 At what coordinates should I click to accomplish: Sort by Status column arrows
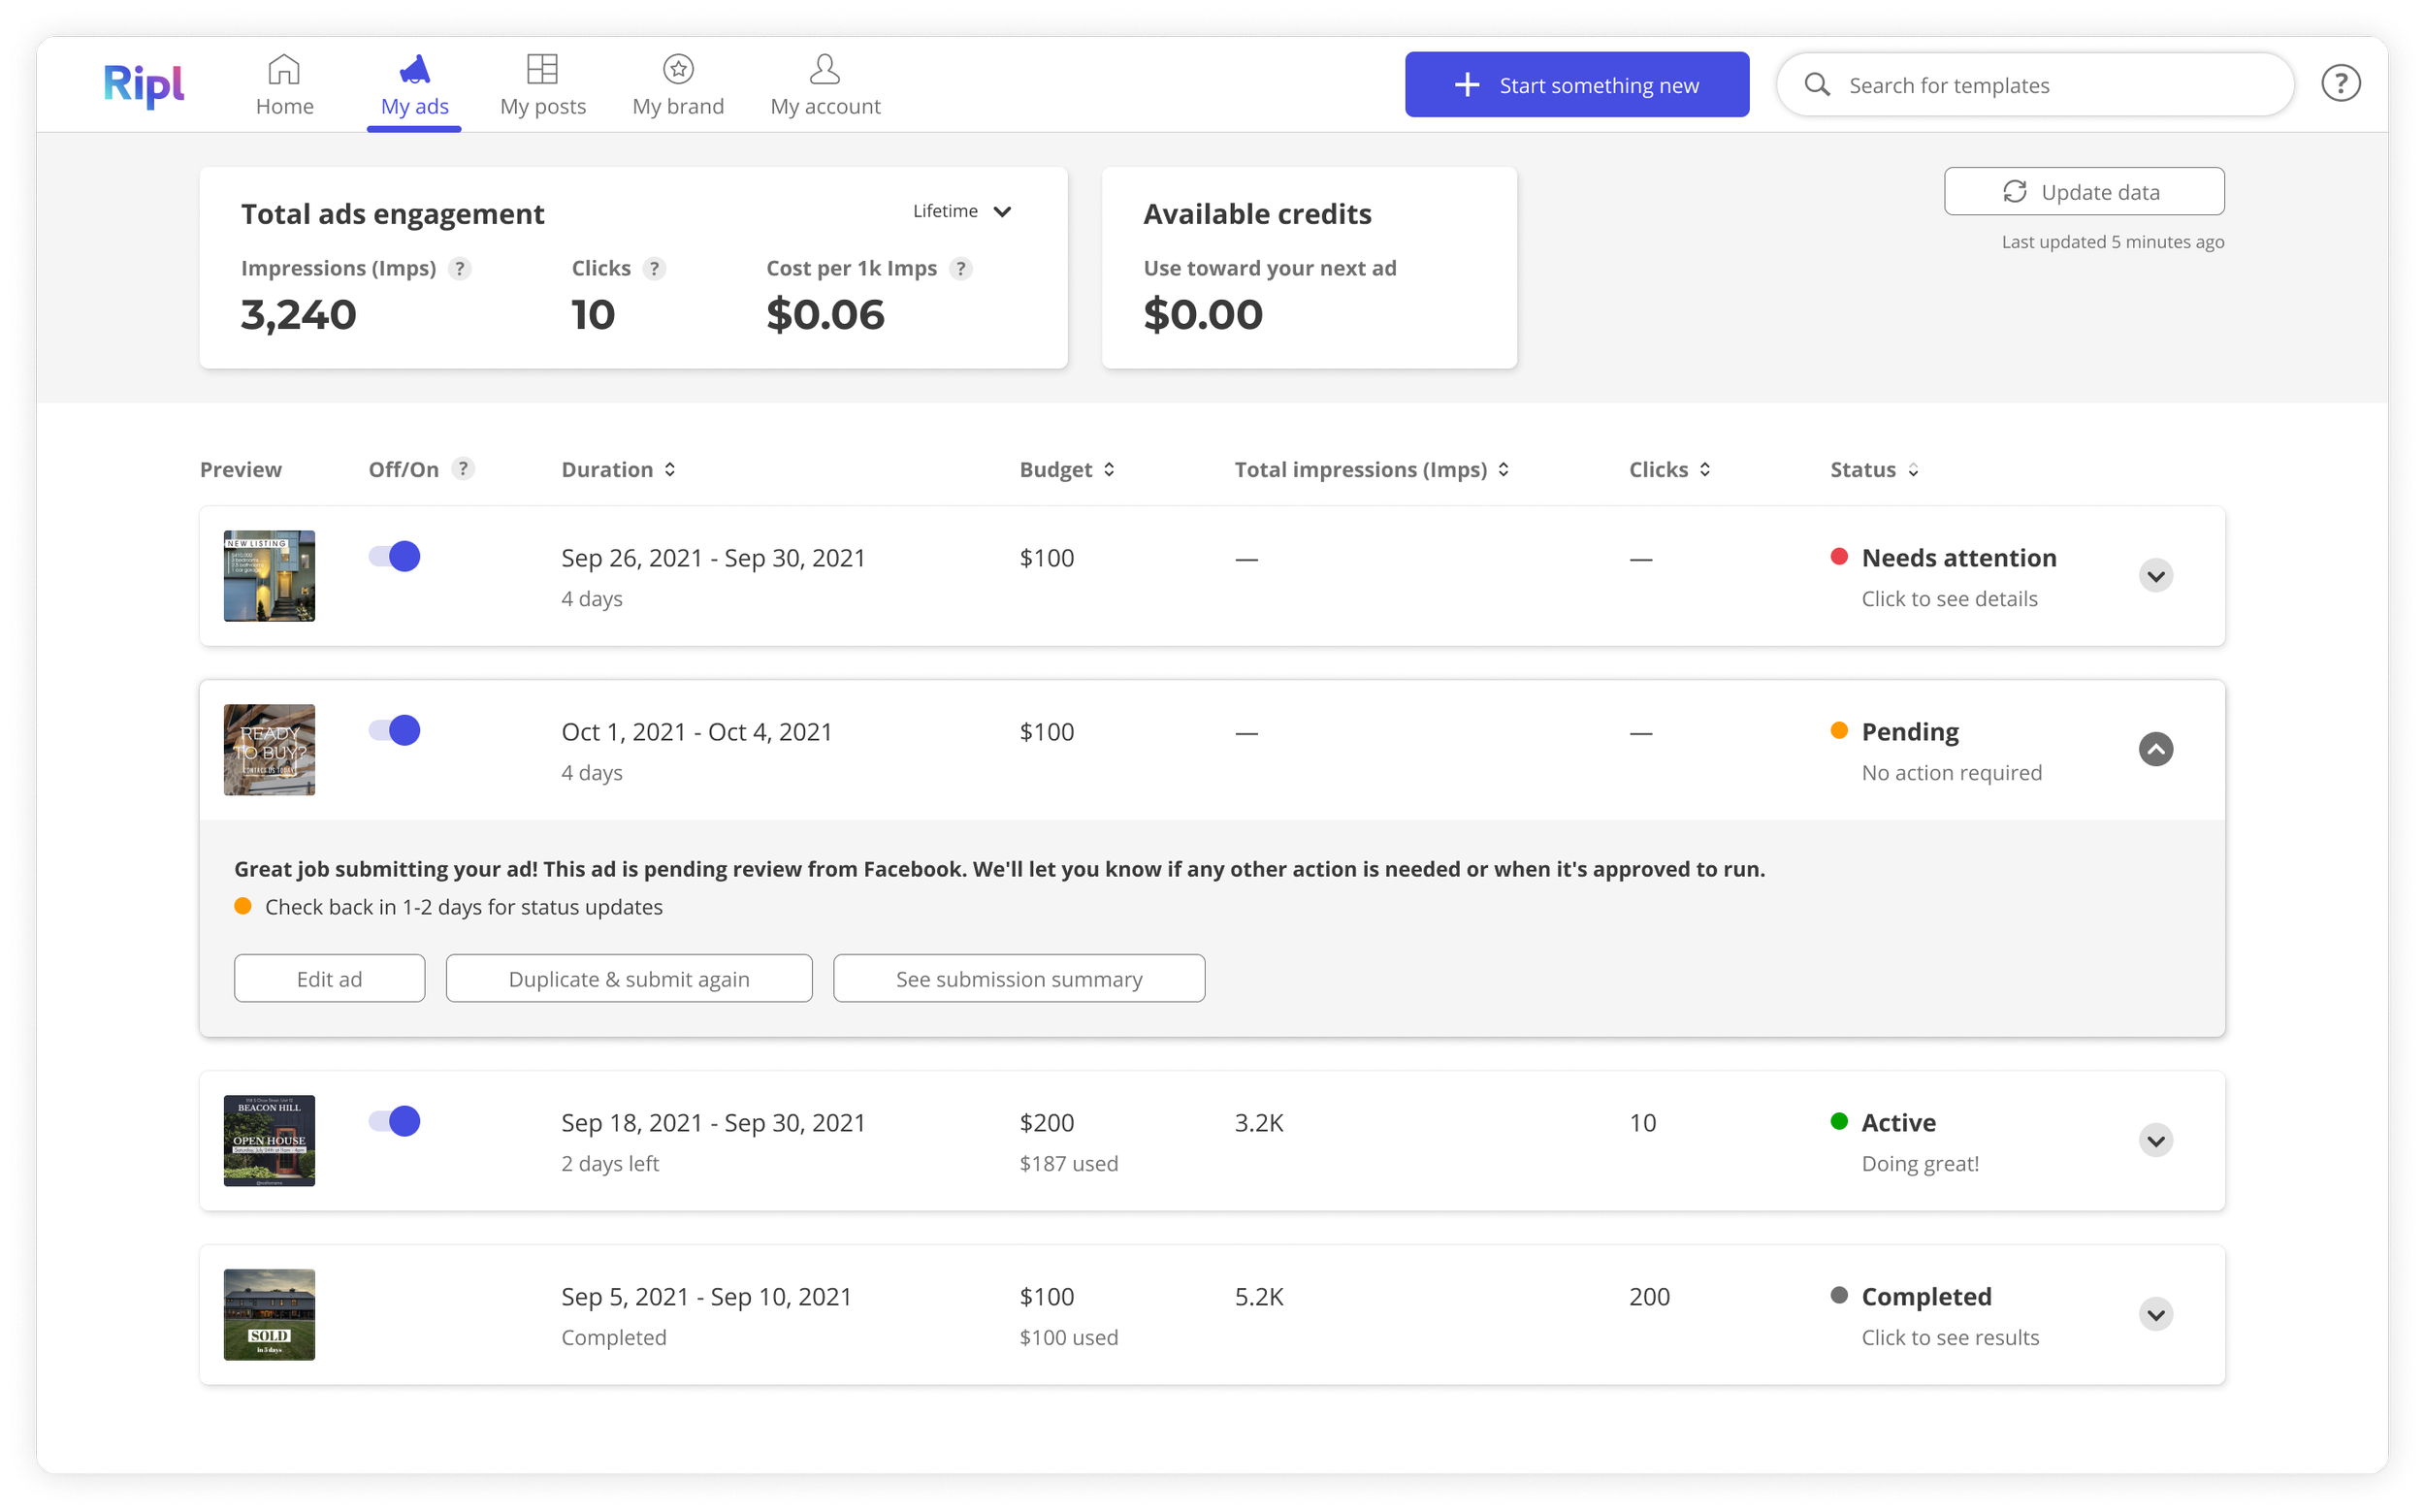[1913, 470]
